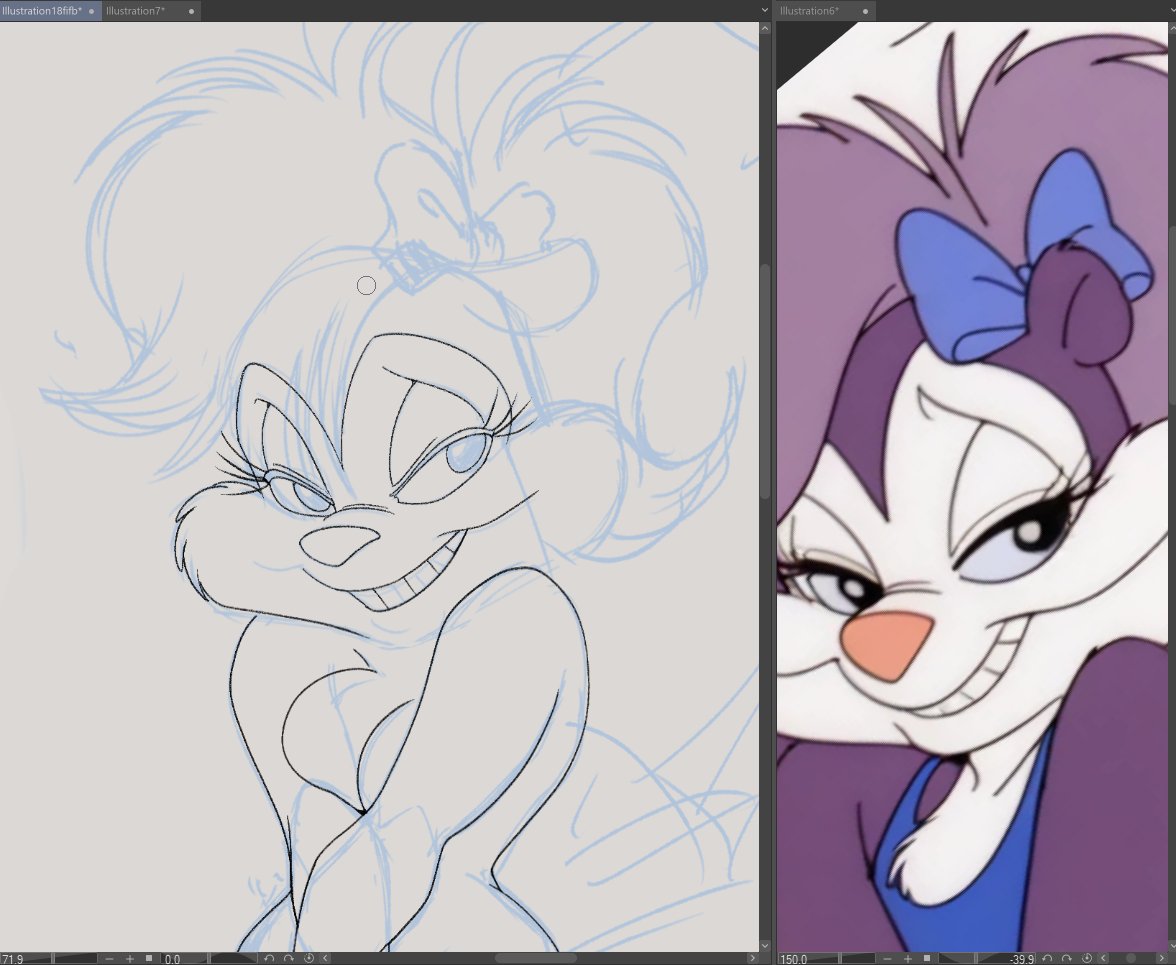The image size is (1176, 965).
Task: Zoom in on the left canvas
Action: (x=130, y=959)
